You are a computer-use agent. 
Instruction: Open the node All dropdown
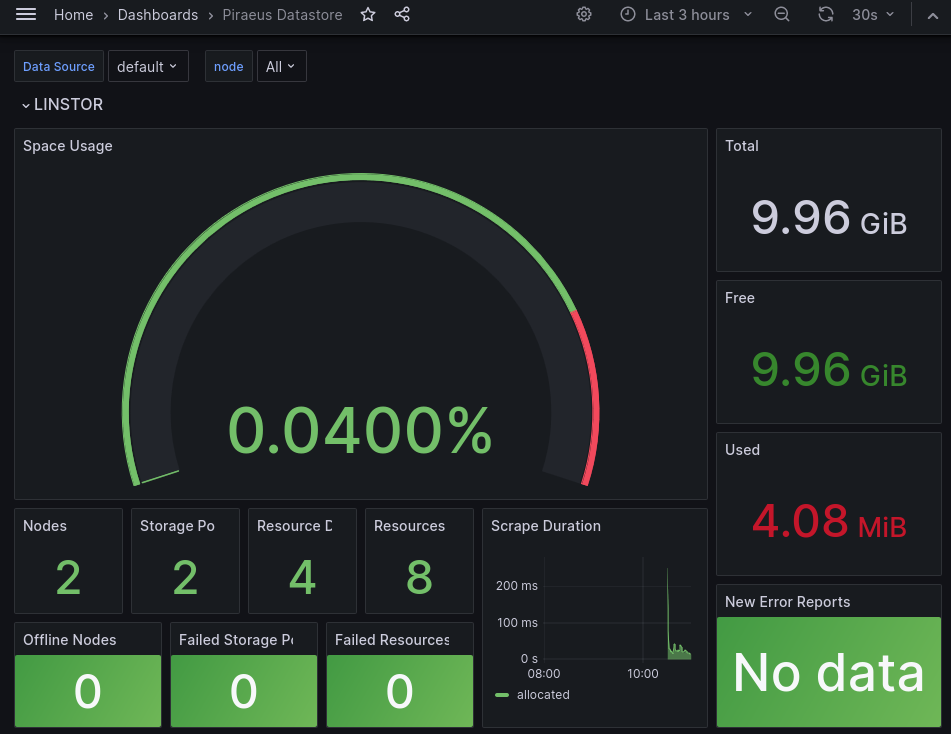281,67
